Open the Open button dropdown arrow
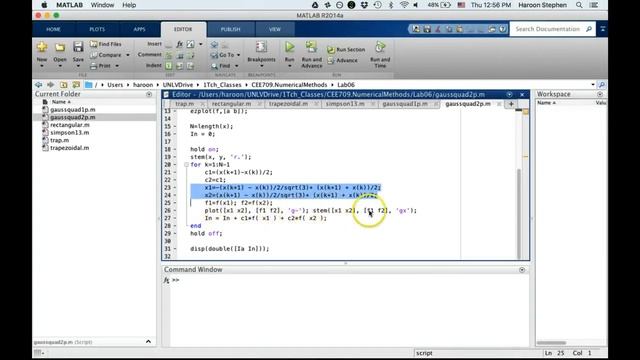 click(x=60, y=66)
